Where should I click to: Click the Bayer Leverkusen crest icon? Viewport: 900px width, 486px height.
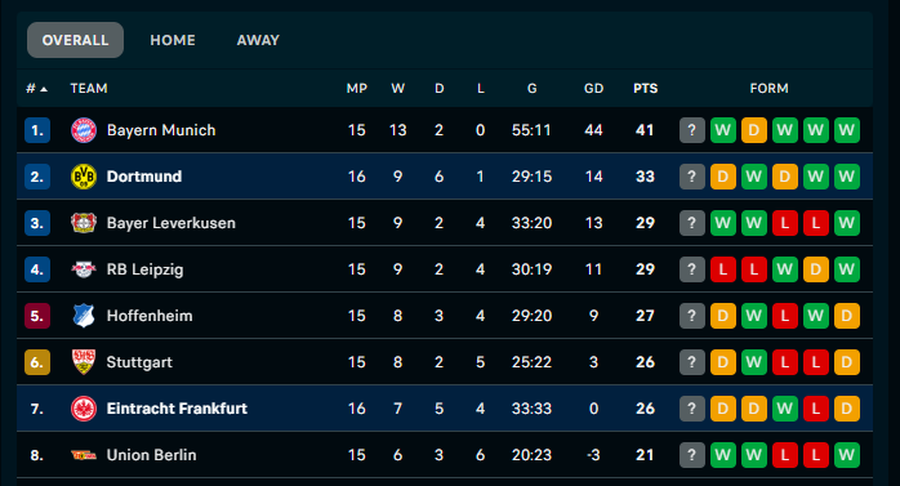point(83,223)
